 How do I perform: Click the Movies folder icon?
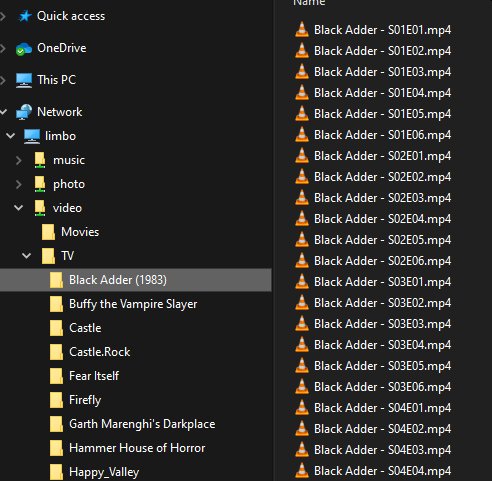(x=48, y=232)
